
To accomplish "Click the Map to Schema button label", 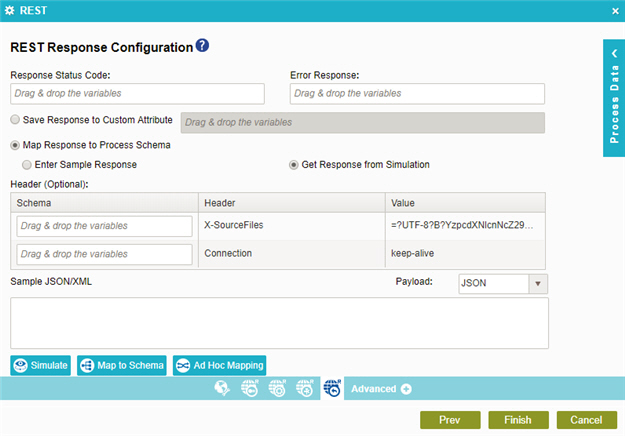I will coord(130,365).
